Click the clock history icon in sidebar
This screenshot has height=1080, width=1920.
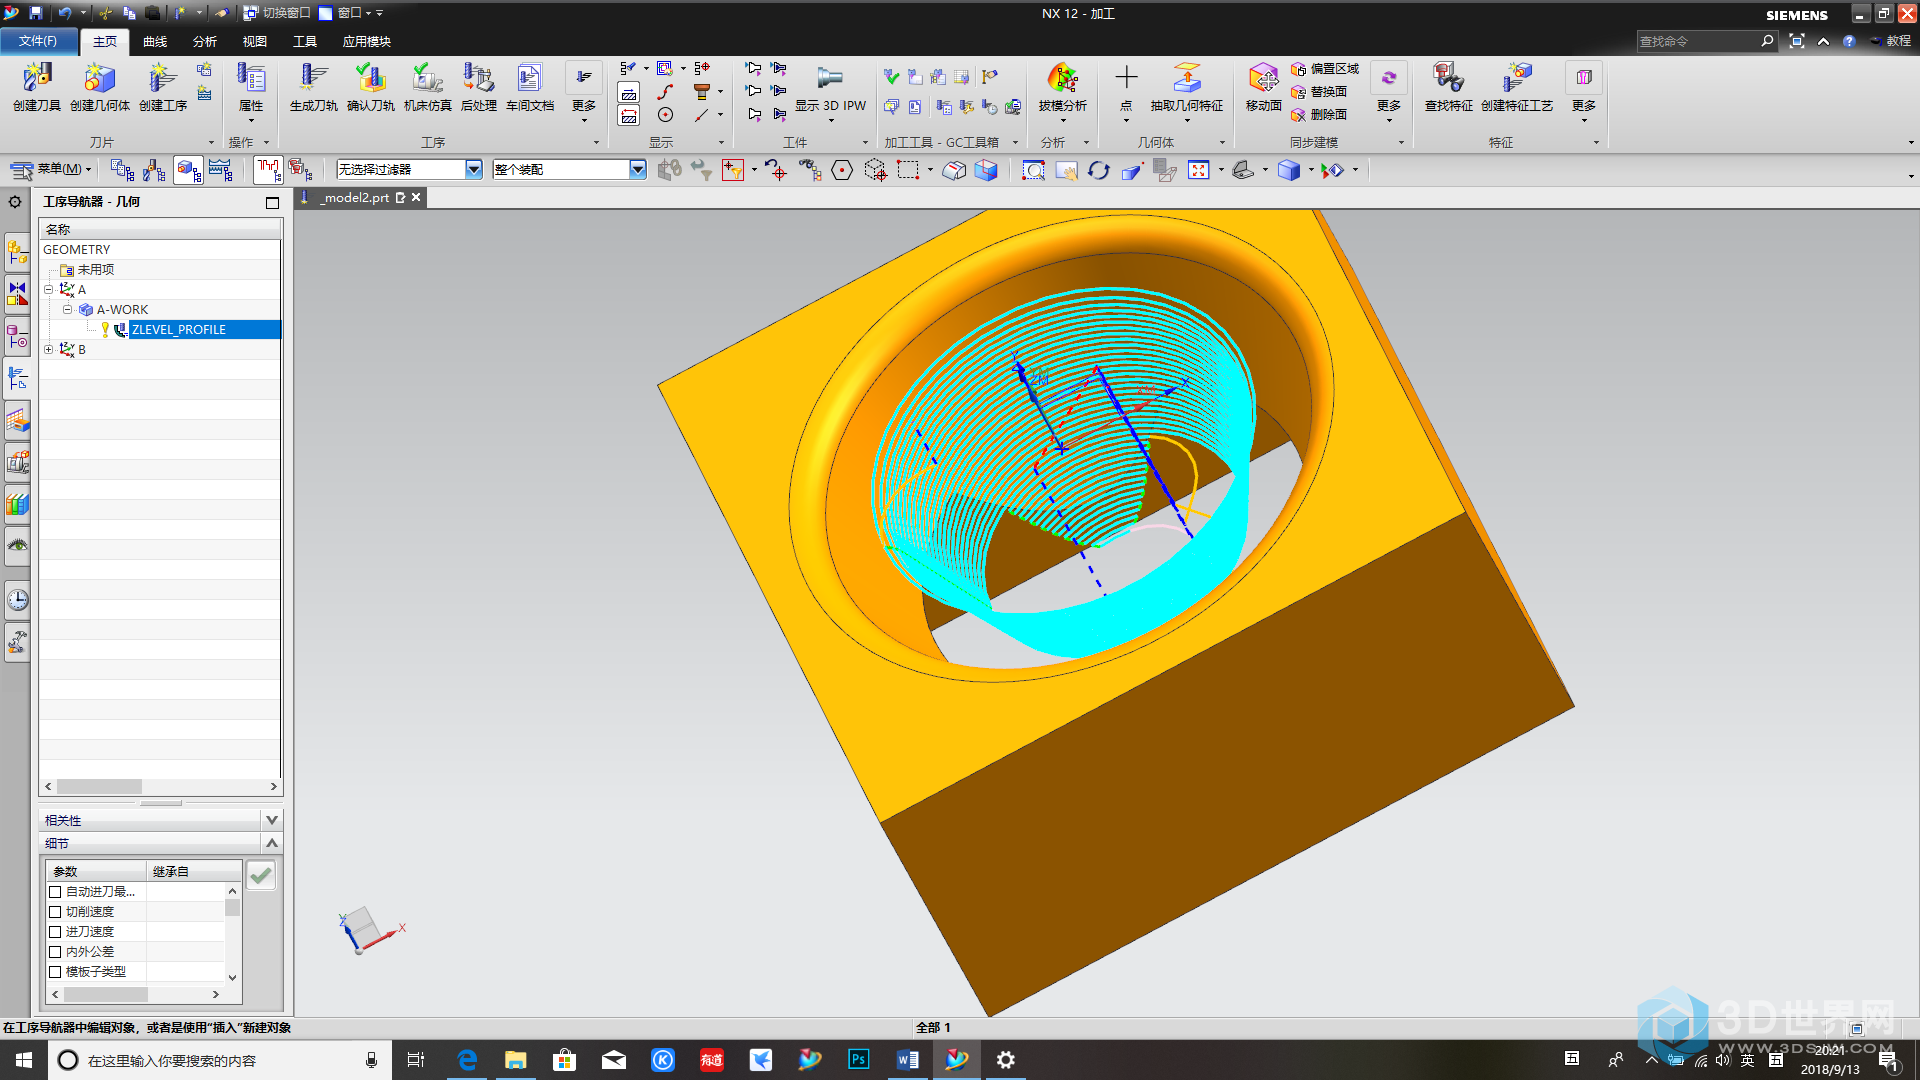point(18,600)
